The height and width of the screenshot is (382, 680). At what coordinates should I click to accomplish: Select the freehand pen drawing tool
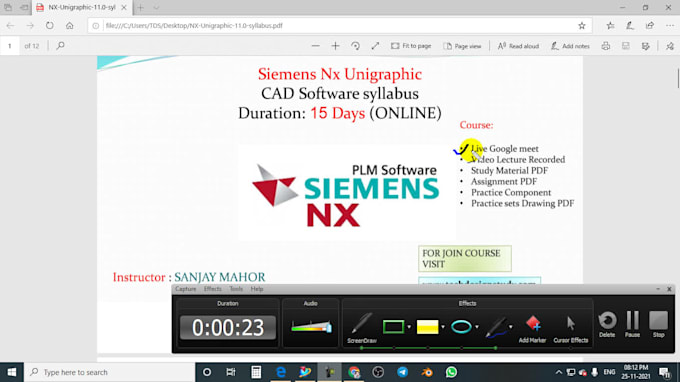(x=496, y=327)
